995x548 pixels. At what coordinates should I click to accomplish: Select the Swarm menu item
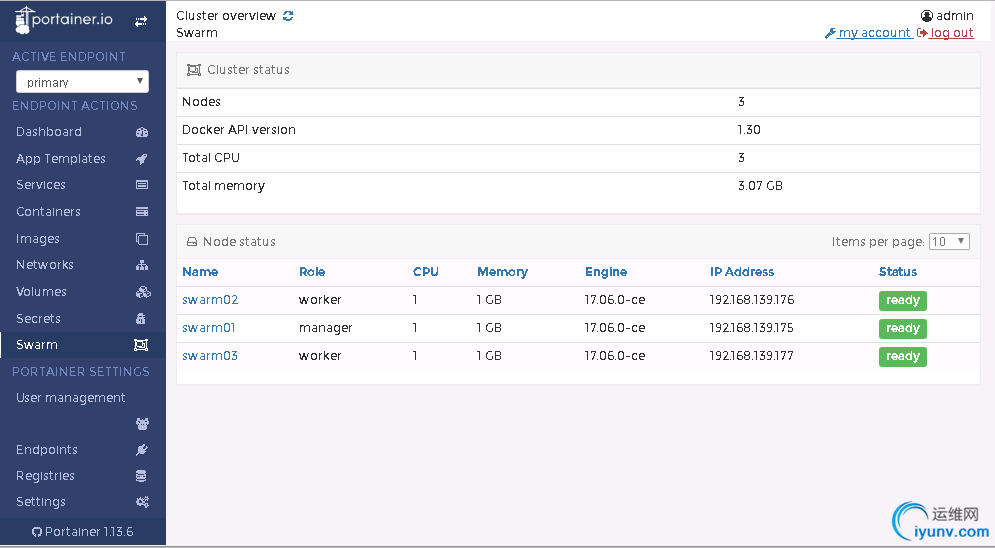37,345
